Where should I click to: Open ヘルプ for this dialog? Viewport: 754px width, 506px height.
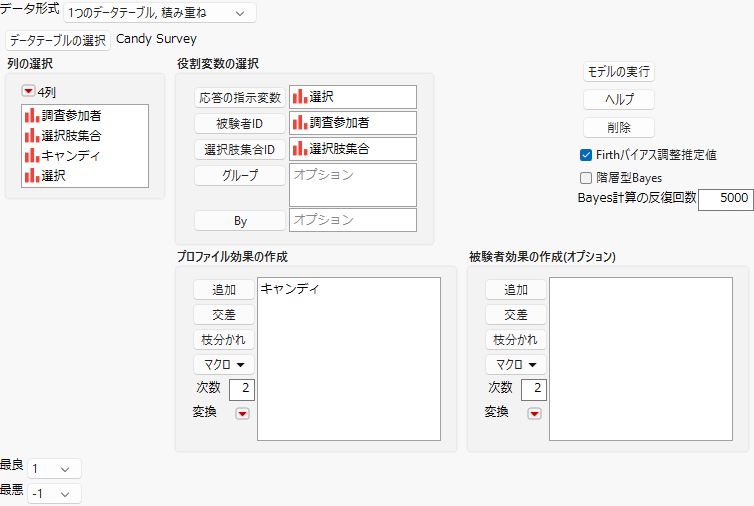(618, 100)
